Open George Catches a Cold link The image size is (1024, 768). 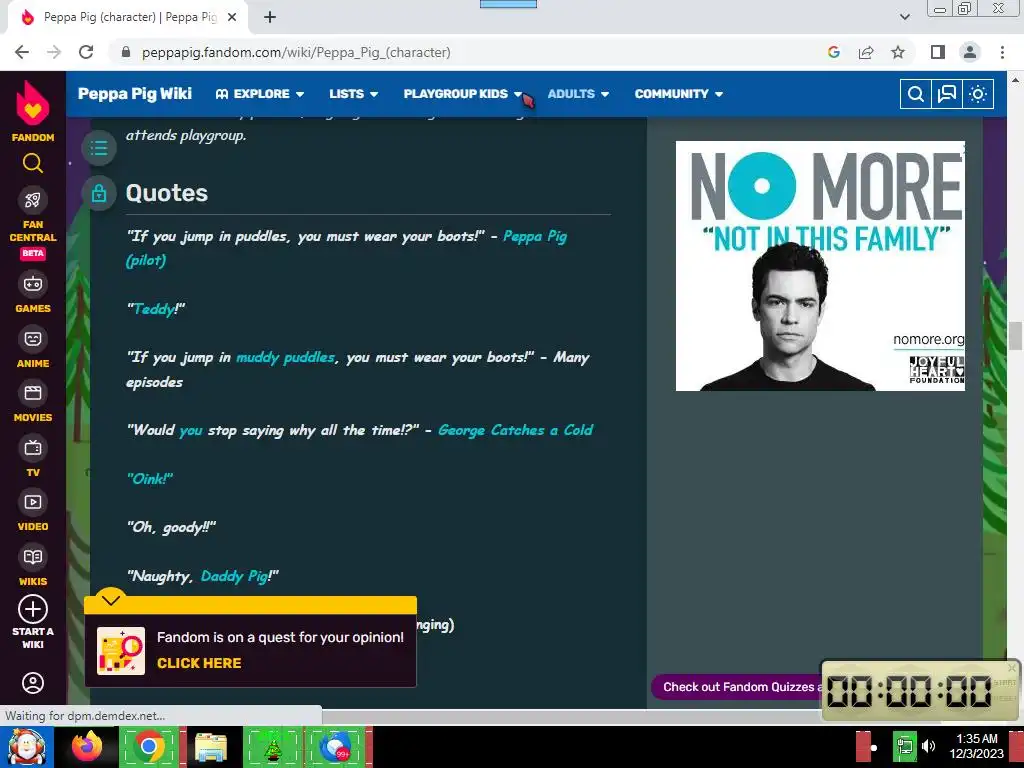(x=515, y=430)
